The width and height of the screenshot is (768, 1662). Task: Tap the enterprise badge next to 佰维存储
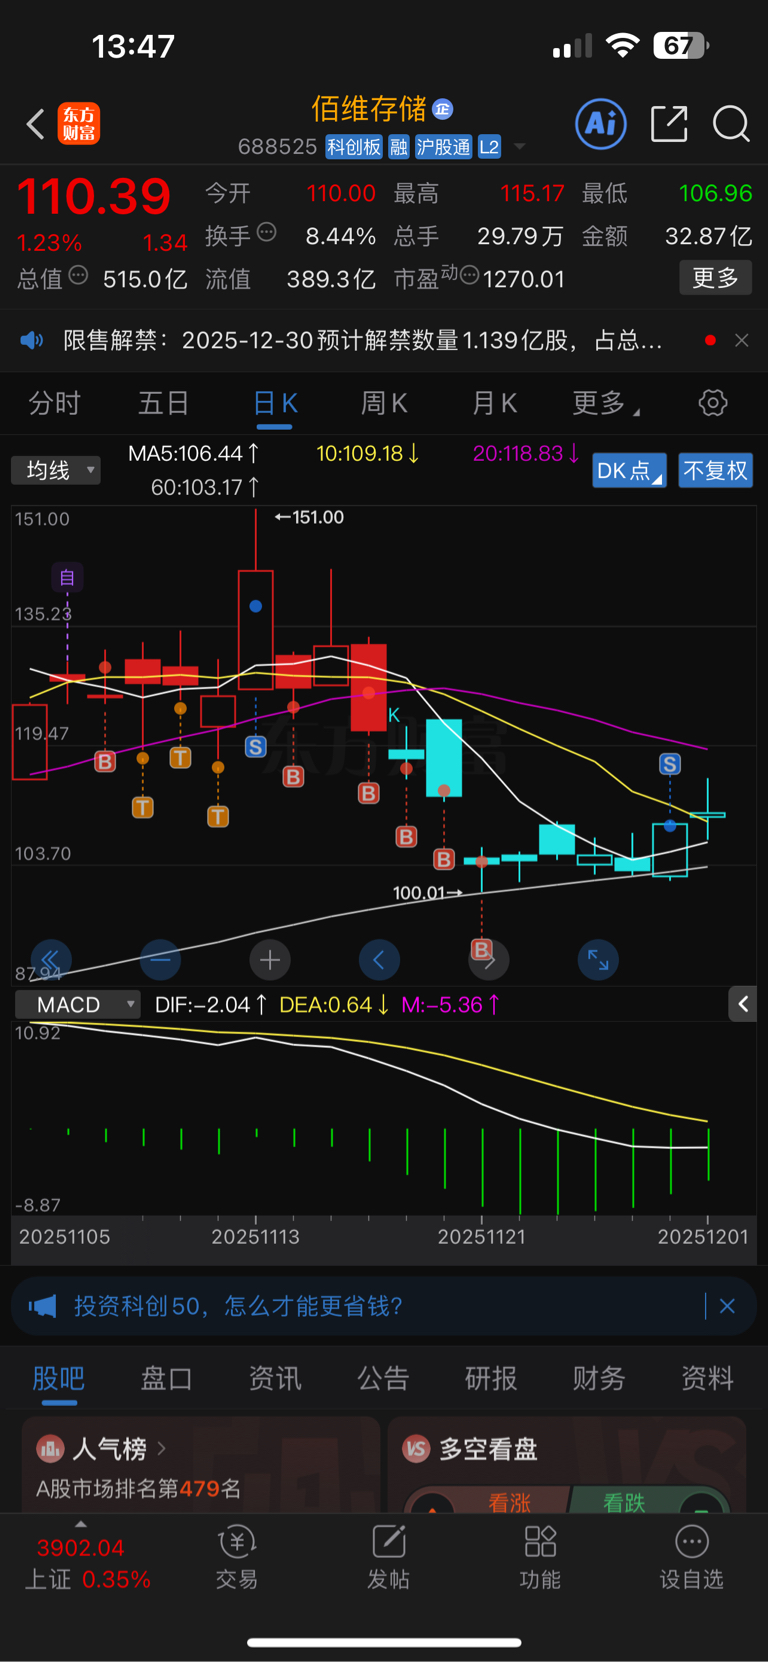(443, 108)
